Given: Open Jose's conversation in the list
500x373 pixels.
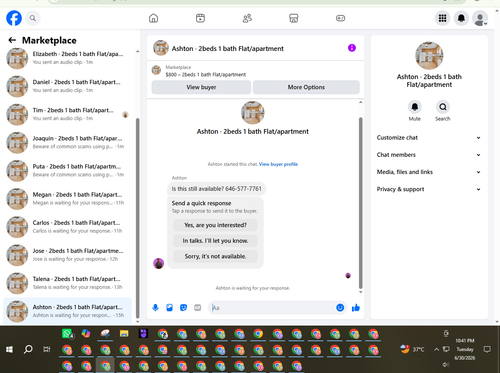Looking at the screenshot, I should click(68, 254).
